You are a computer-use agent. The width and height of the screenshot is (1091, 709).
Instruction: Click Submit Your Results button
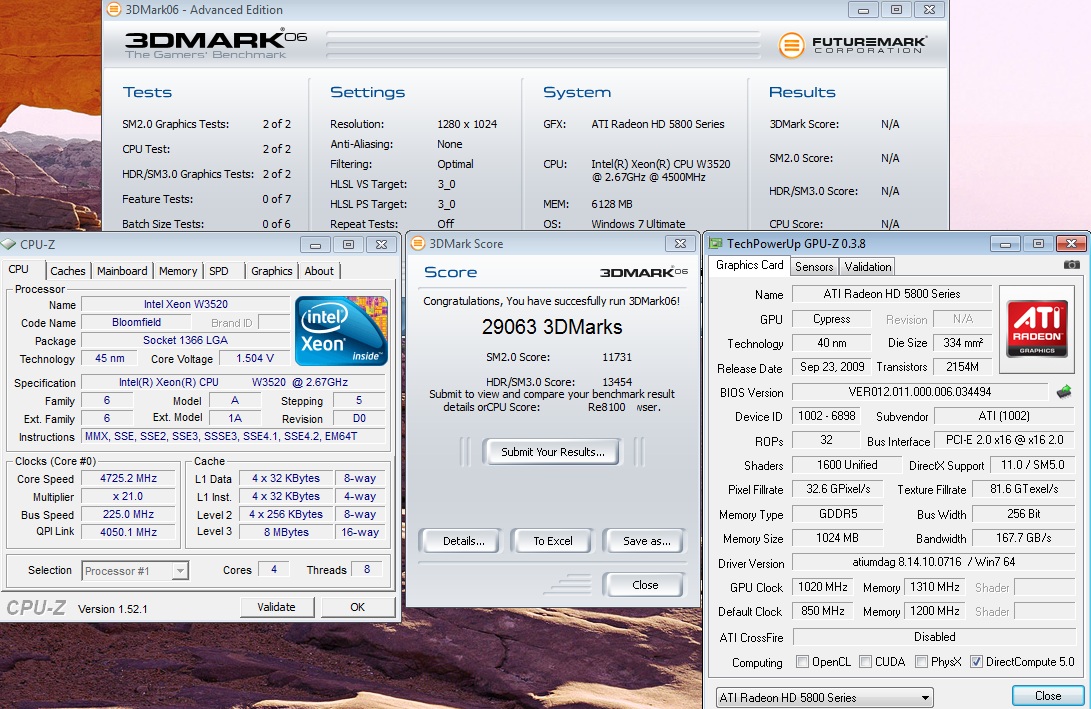pos(552,452)
